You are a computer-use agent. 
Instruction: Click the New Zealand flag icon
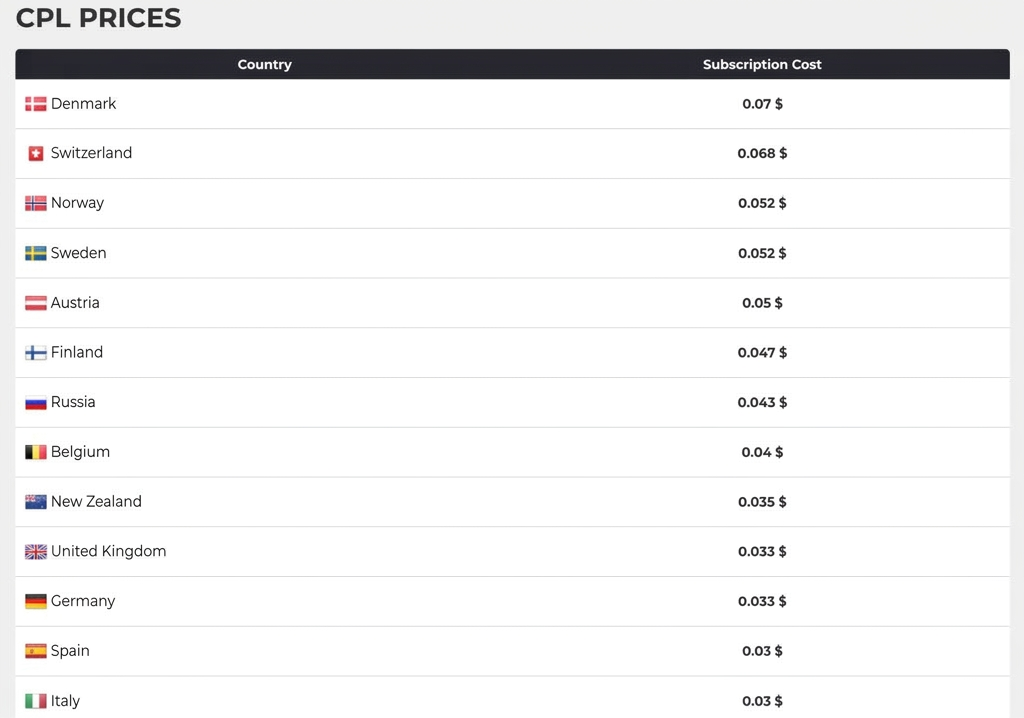pyautogui.click(x=36, y=502)
